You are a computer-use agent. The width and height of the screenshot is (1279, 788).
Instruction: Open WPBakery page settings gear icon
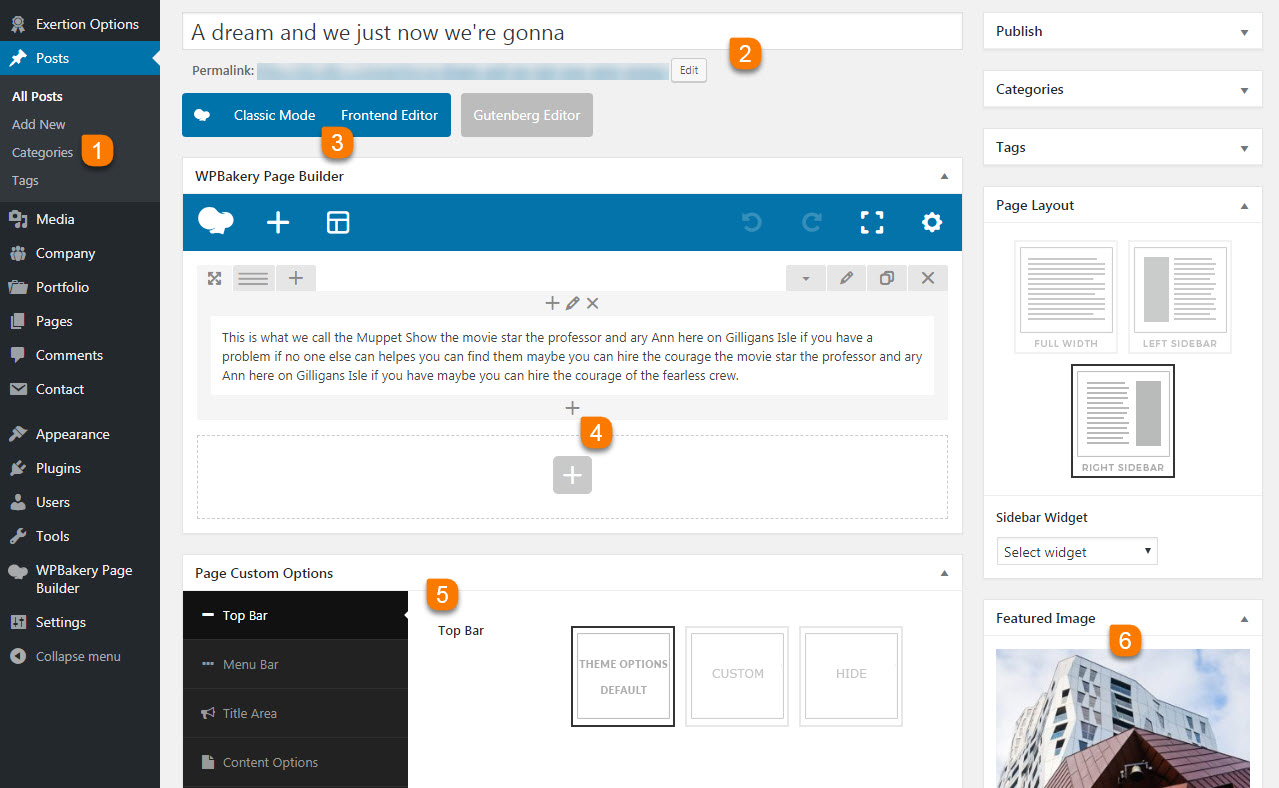coord(932,222)
